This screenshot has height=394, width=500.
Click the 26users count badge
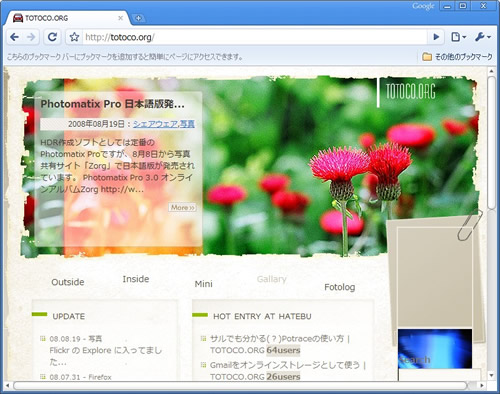[283, 377]
